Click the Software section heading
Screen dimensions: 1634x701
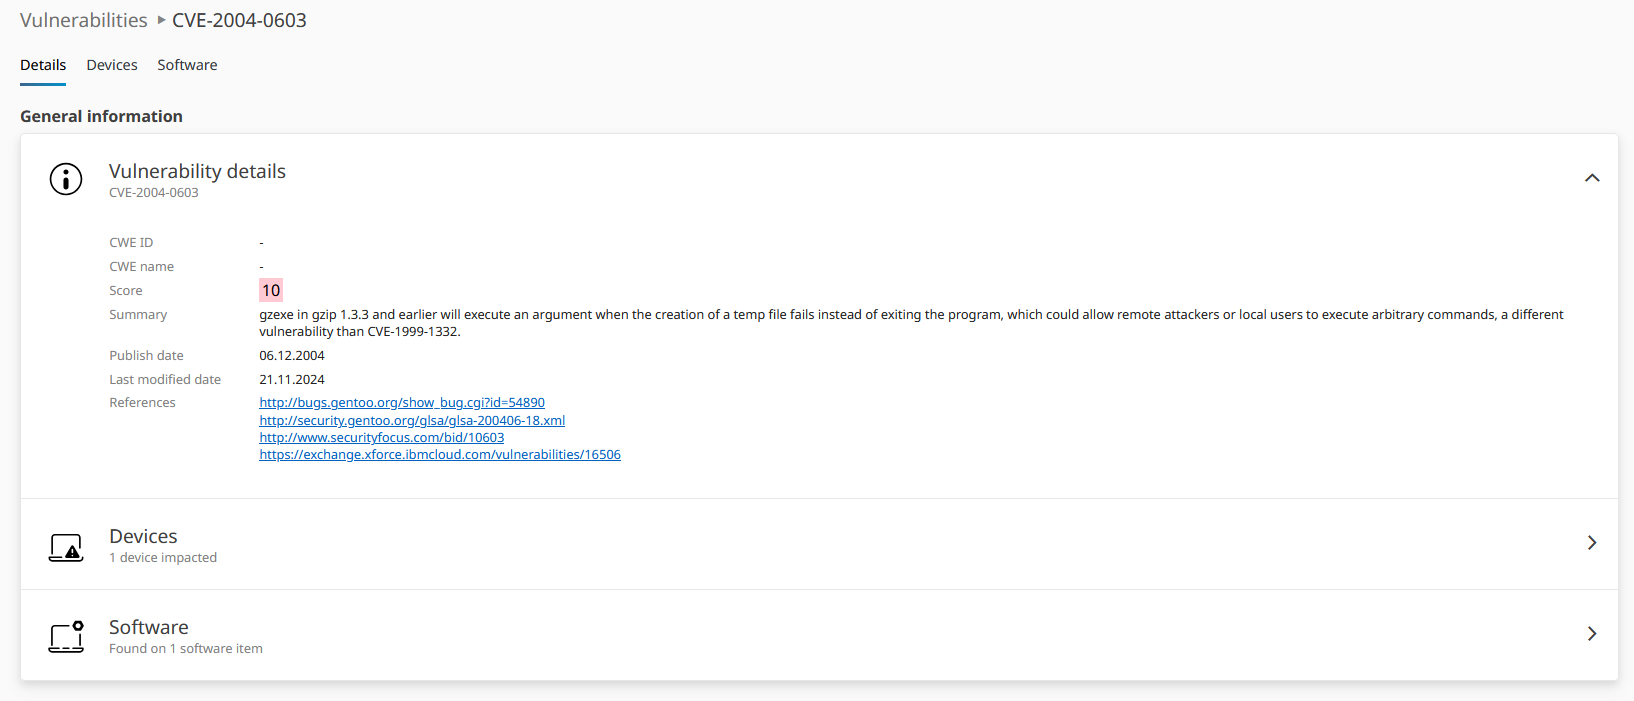click(x=148, y=628)
